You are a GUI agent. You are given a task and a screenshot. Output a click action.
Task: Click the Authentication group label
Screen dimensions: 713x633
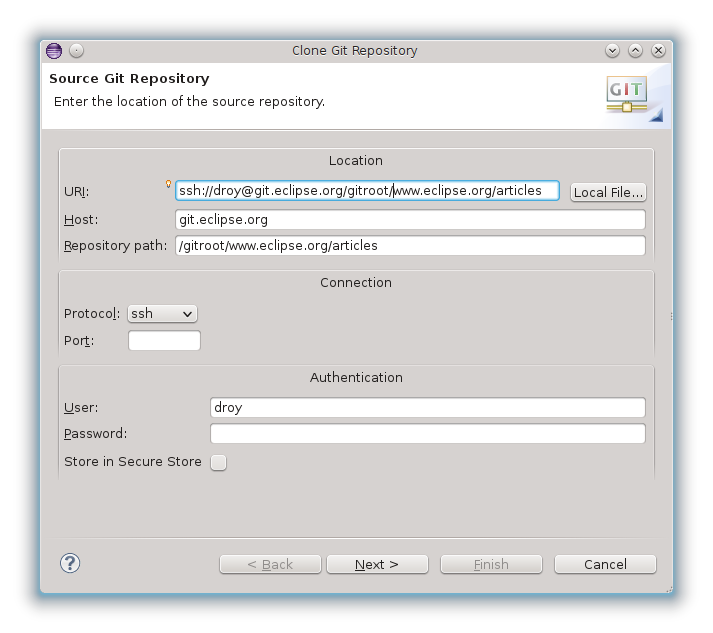(356, 377)
